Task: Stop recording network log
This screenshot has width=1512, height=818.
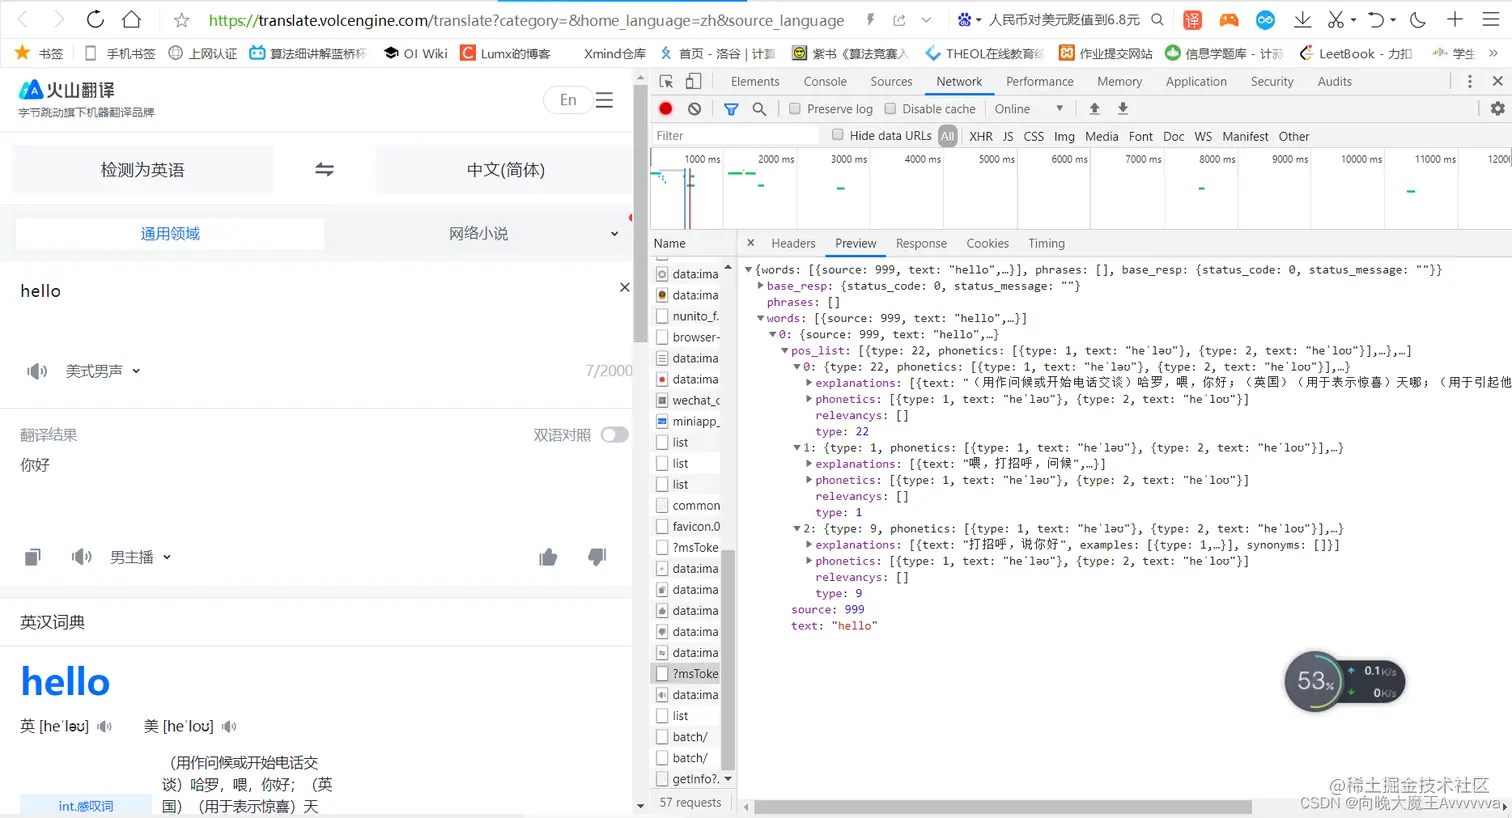Action: [x=666, y=108]
